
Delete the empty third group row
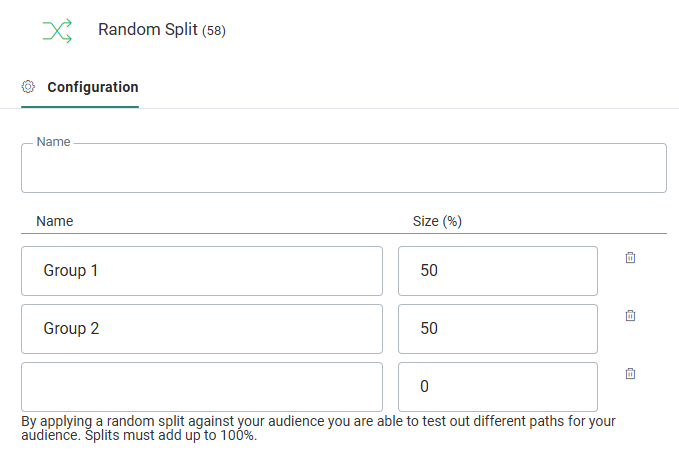tap(630, 374)
